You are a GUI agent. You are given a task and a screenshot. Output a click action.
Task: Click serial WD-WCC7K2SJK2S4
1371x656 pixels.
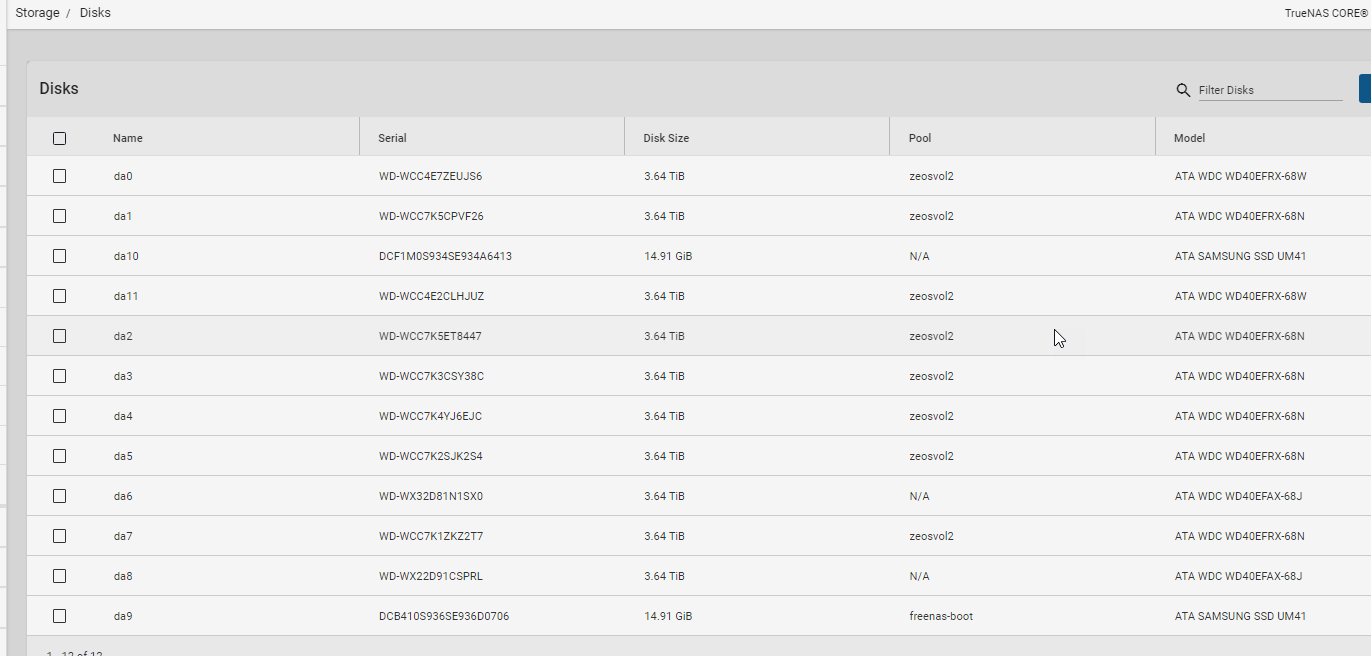pyautogui.click(x=431, y=456)
